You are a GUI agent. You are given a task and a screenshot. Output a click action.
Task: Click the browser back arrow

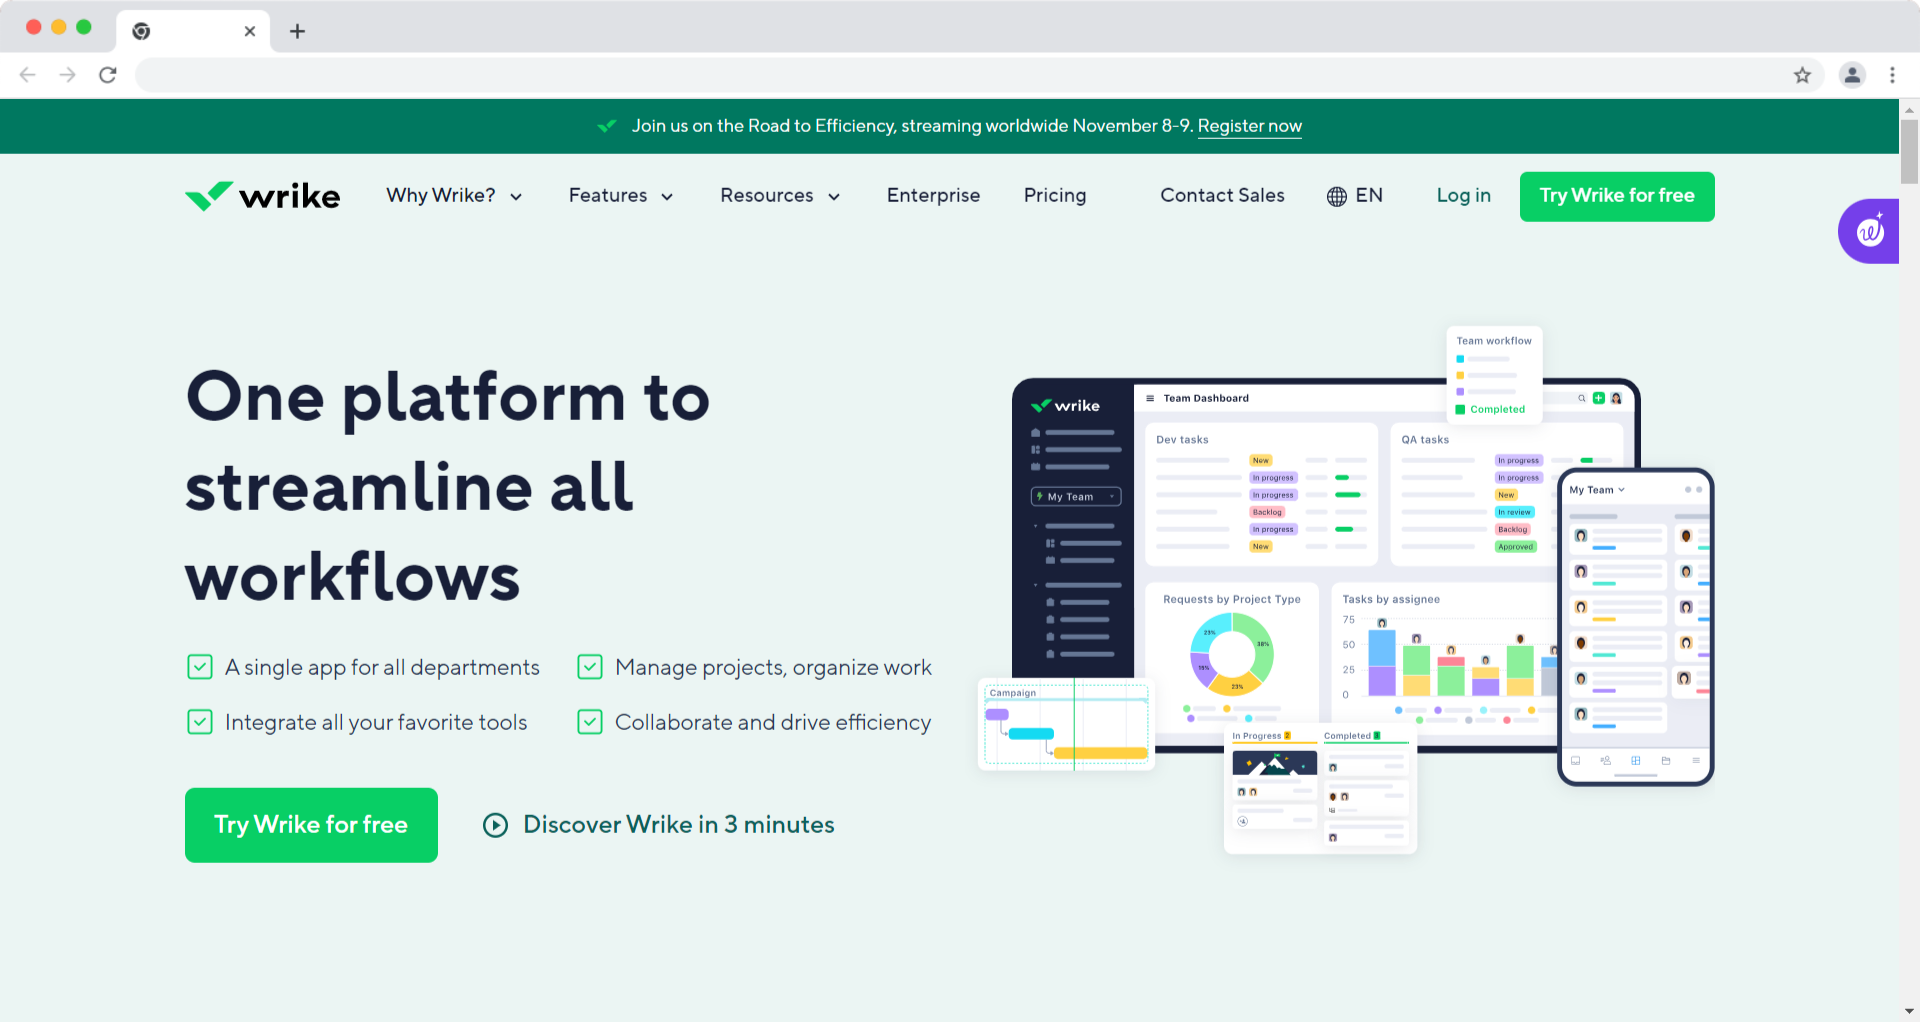coord(28,75)
